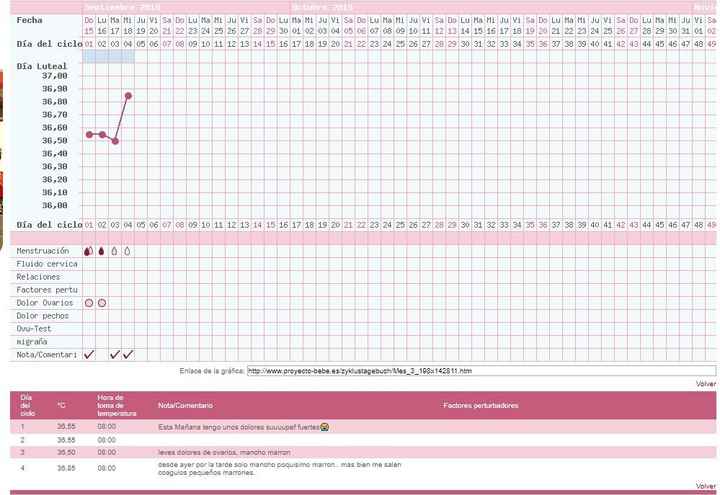Click the Relaciones row label
This screenshot has height=495, width=720.
point(38,277)
